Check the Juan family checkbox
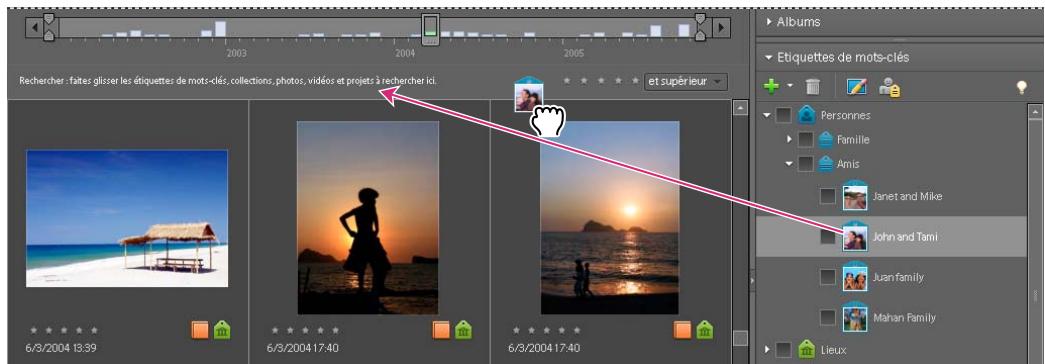The height and width of the screenshot is (364, 1045). pos(827,277)
